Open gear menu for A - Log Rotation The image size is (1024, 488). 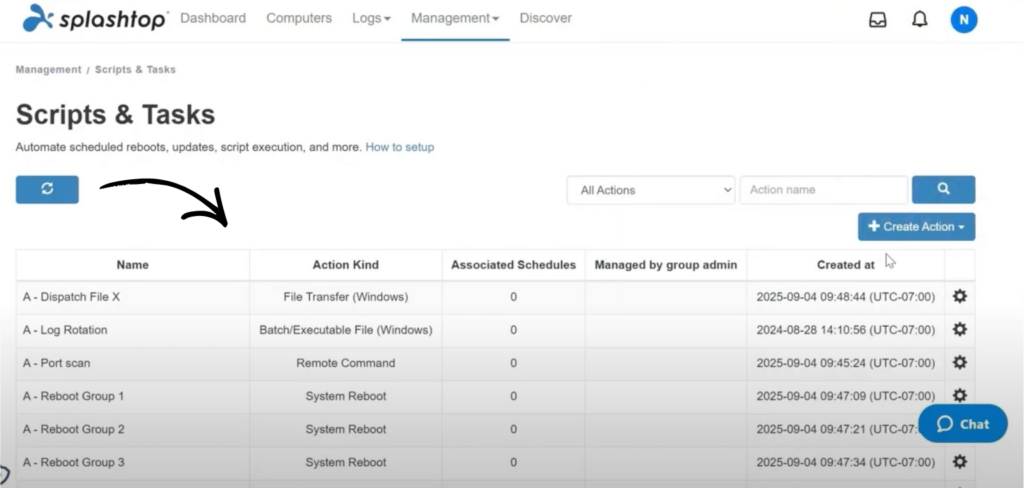coord(959,329)
